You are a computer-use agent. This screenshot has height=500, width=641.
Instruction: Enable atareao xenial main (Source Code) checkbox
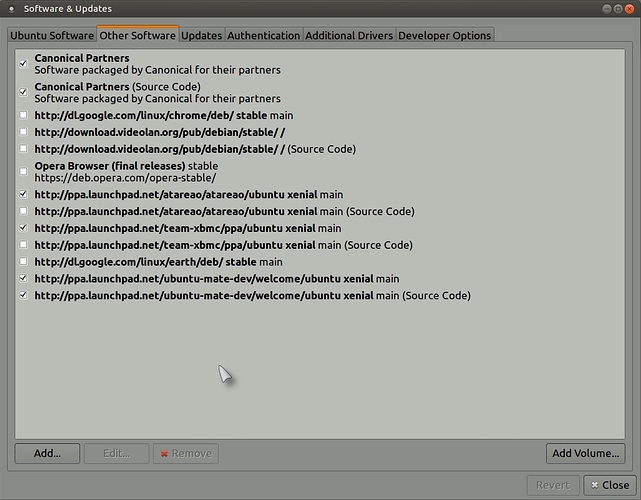[x=23, y=211]
